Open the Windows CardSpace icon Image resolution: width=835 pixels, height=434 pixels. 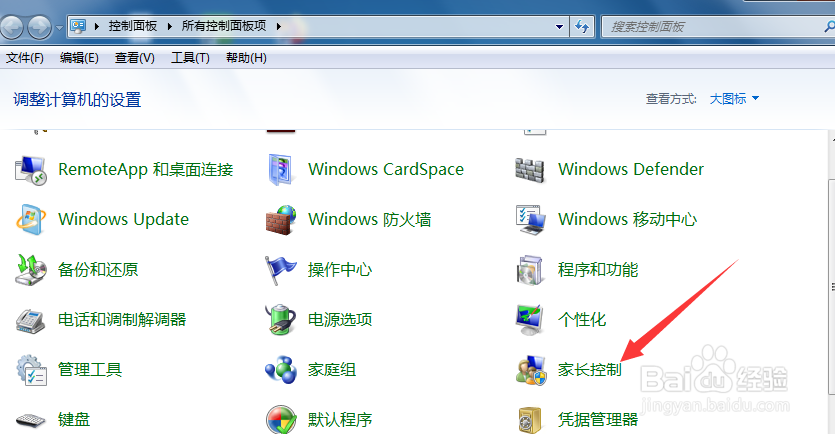pyautogui.click(x=281, y=170)
